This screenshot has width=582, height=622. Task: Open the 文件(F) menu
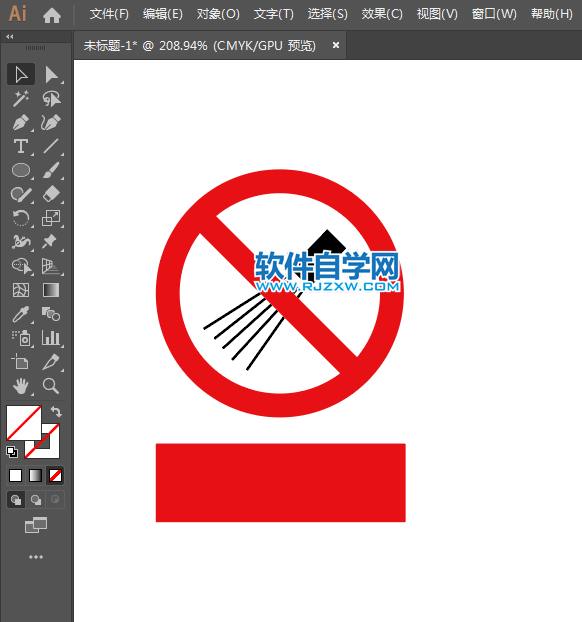[x=109, y=14]
